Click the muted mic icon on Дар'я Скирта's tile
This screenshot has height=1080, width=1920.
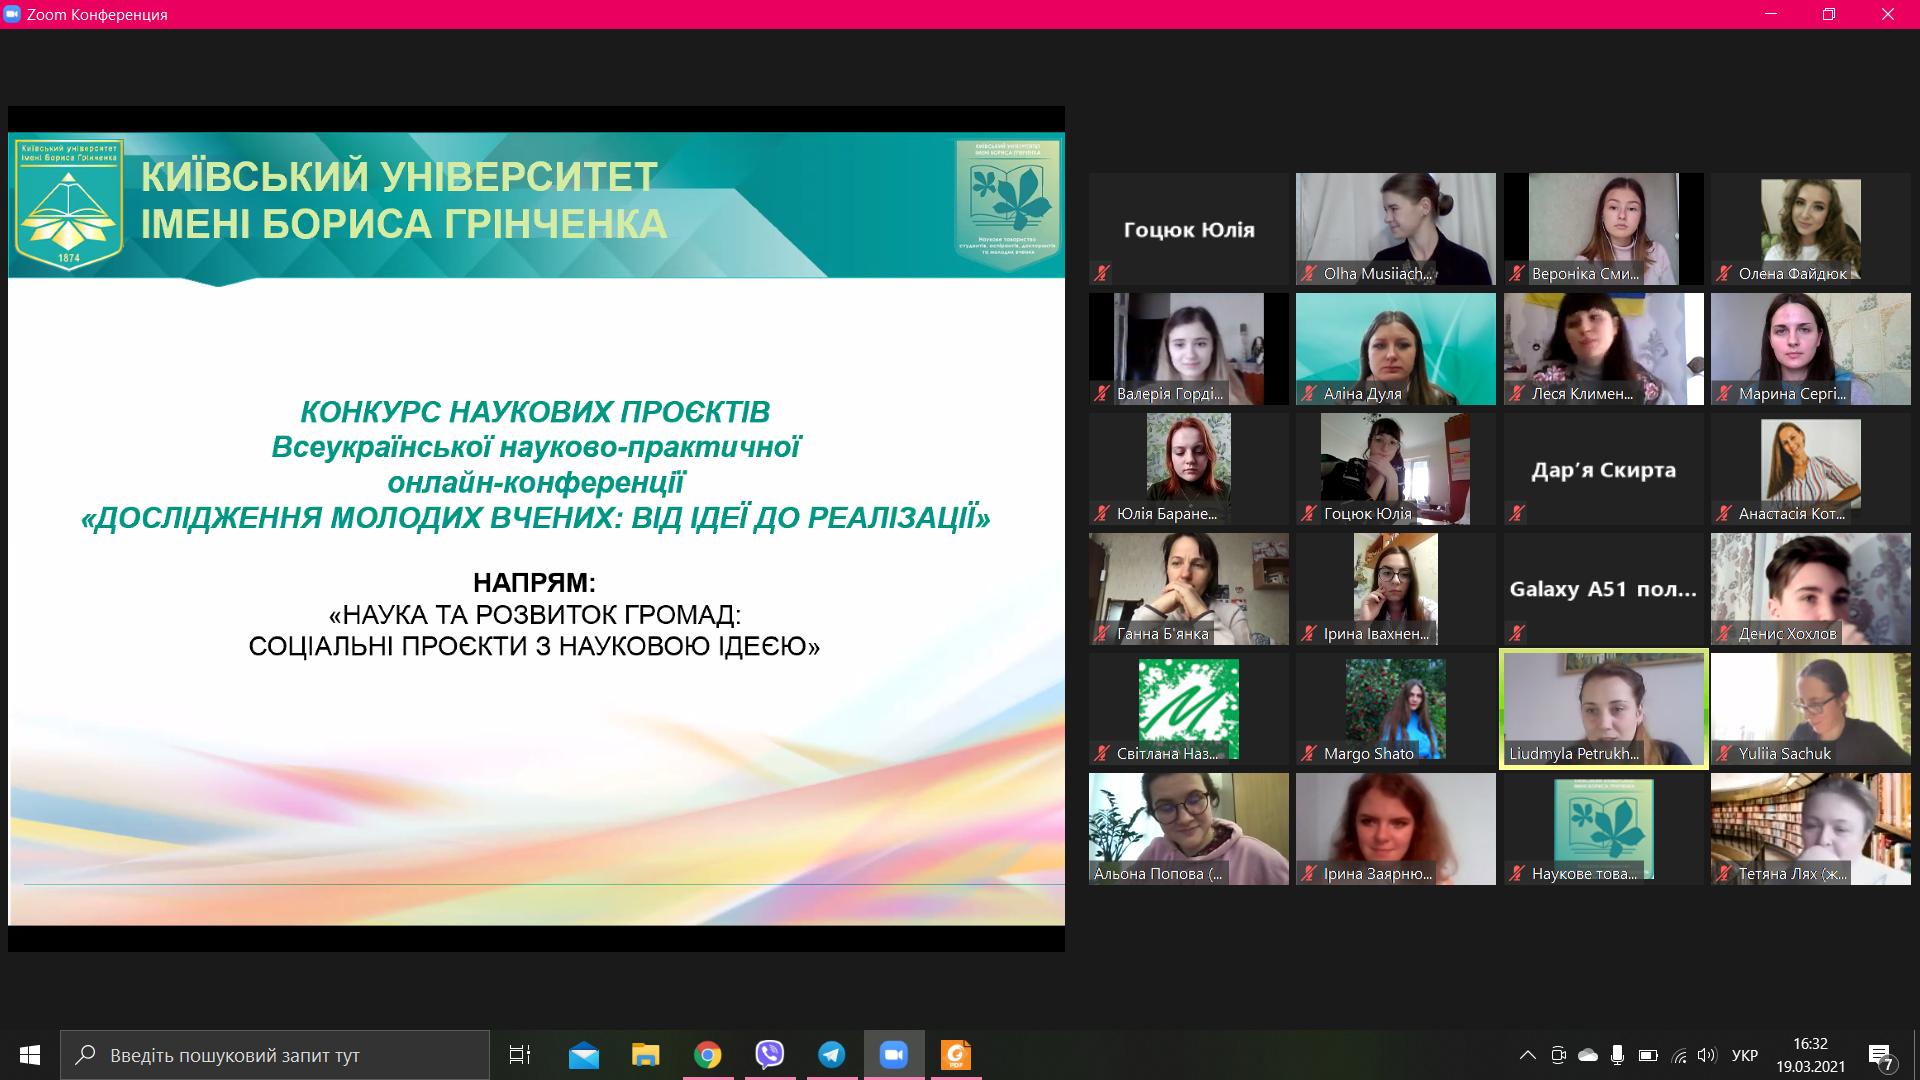1517,513
